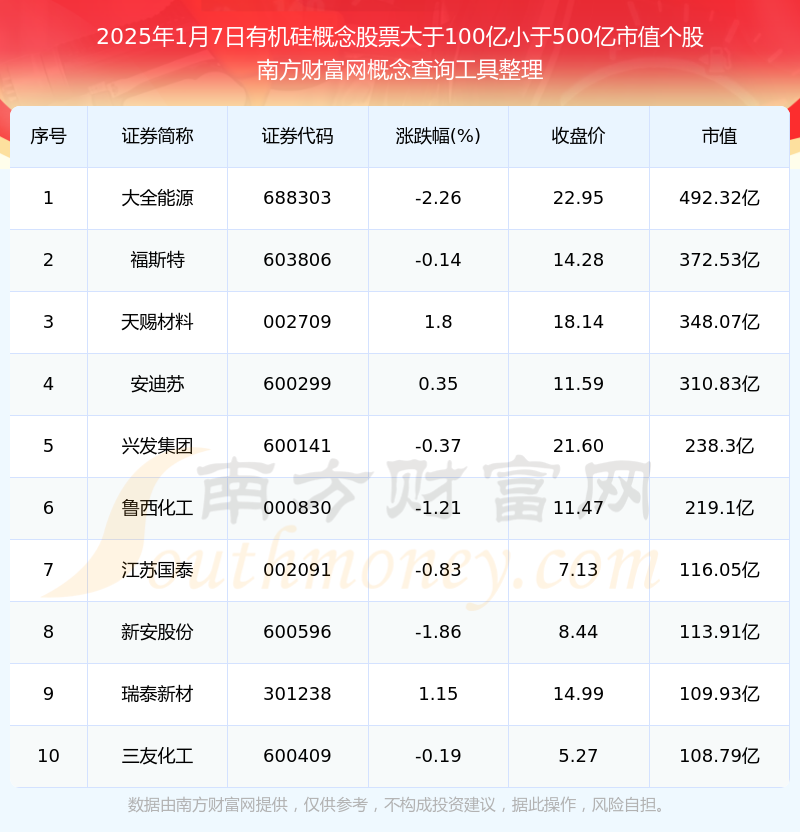Viewport: 800px width, 832px height.
Task: Click stock code 600299
Action: 298,384
